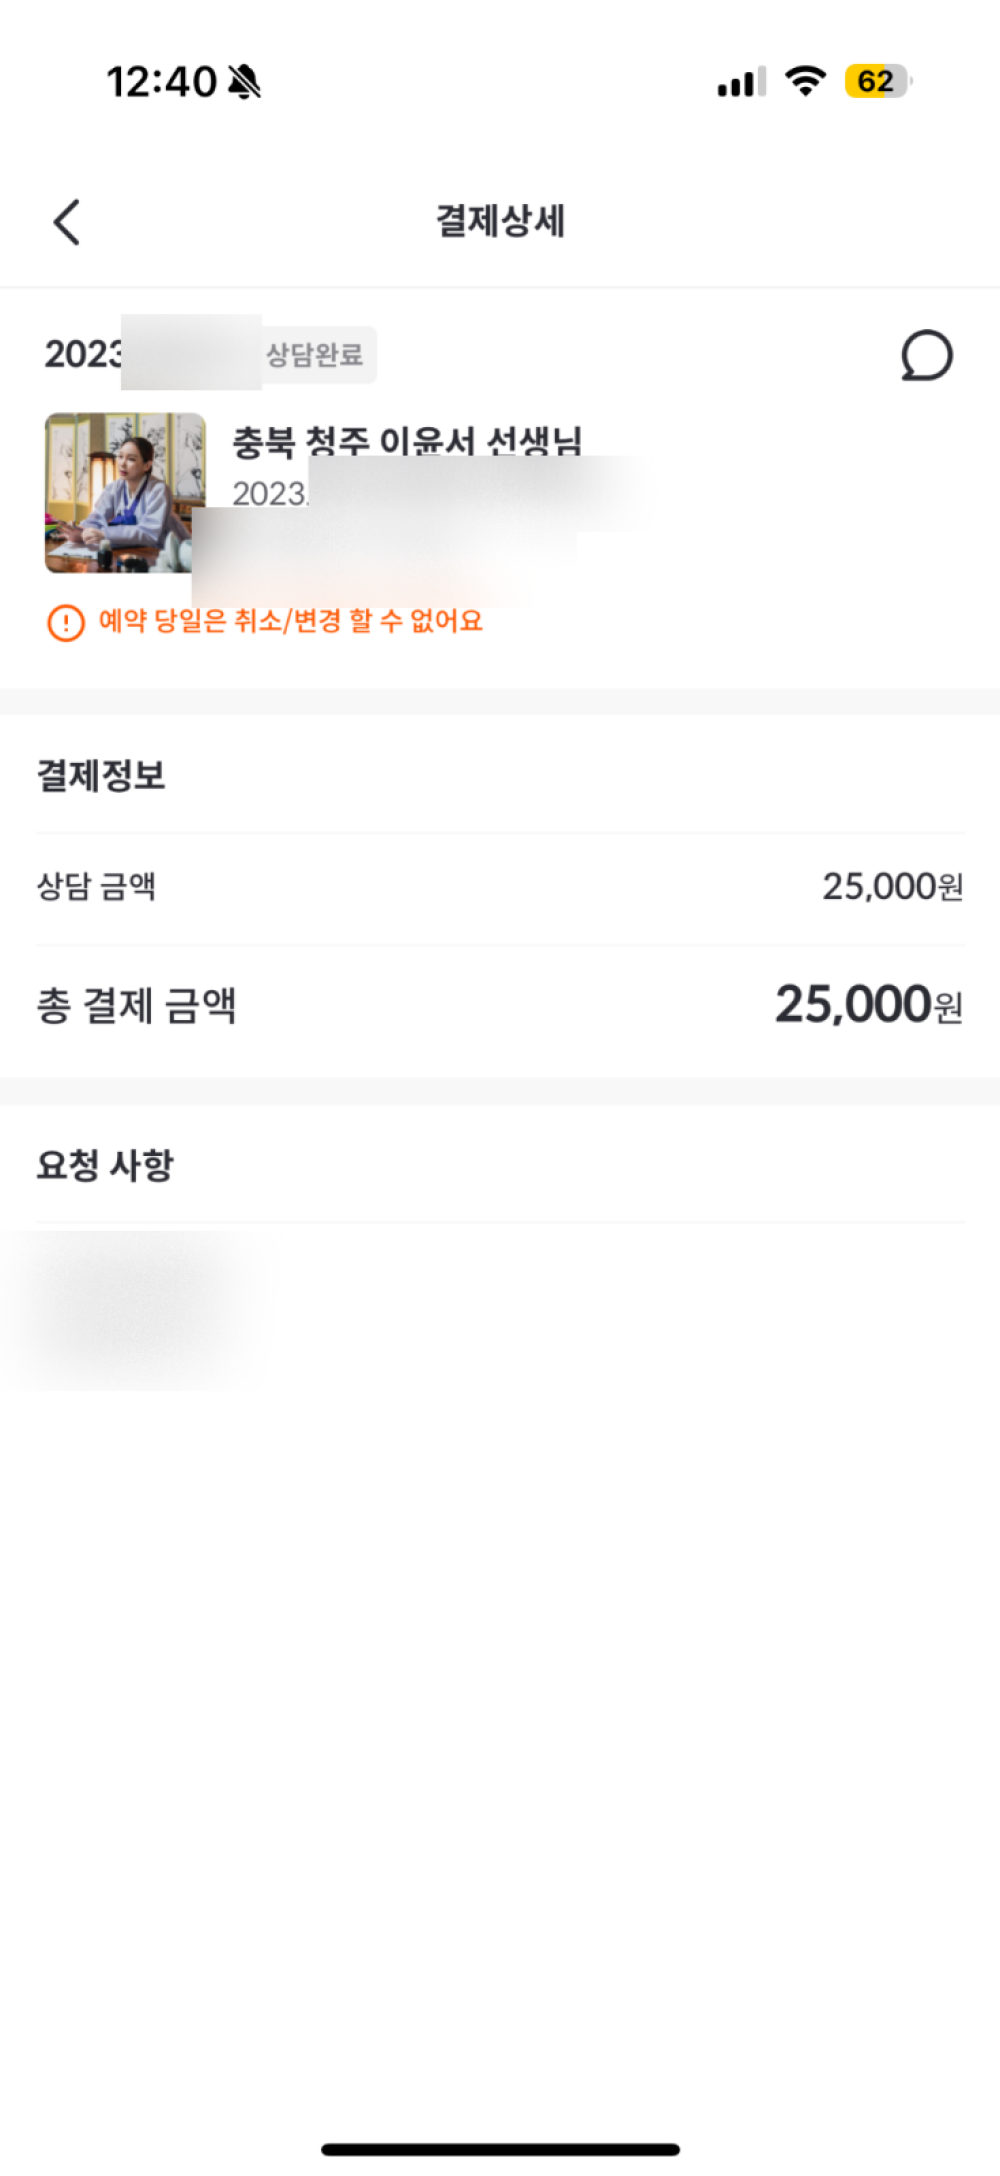Open the counselor profile thumbnail photo
Image resolution: width=1000 pixels, height=2176 pixels.
coord(125,493)
